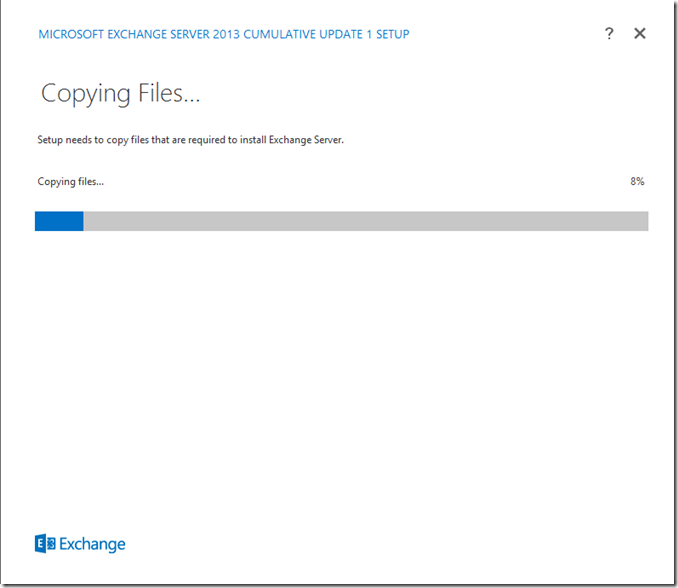The image size is (678, 588).
Task: Open the help question mark icon
Action: coord(609,33)
